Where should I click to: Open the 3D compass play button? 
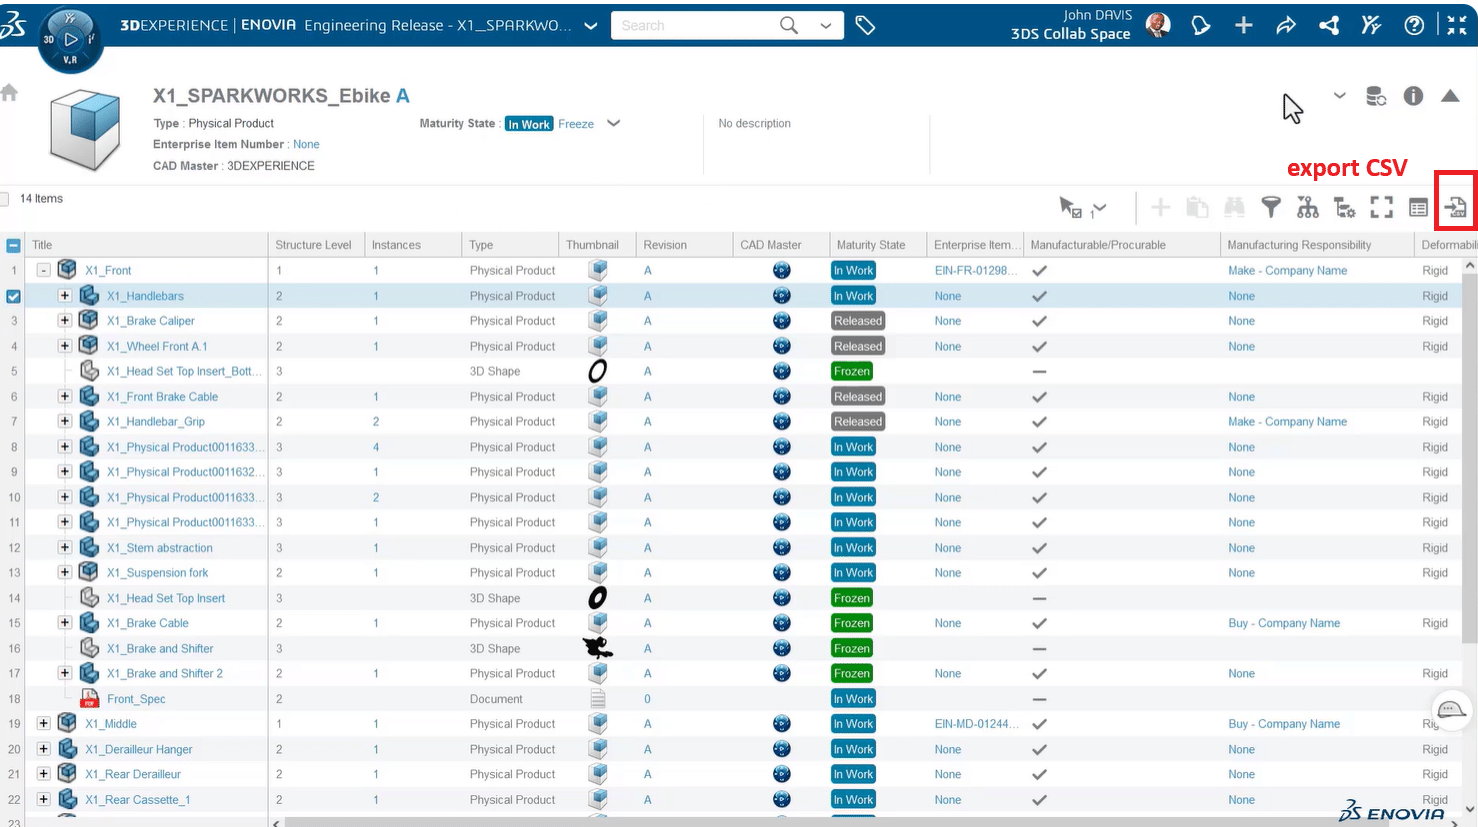point(70,40)
